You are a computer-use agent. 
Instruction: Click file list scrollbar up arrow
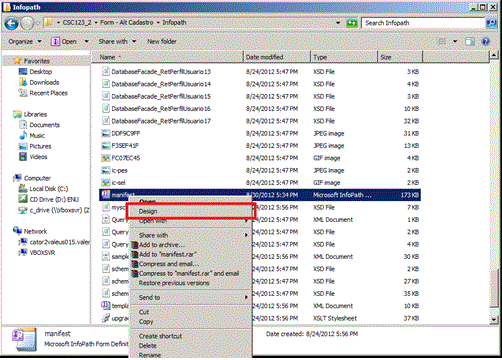494,55
